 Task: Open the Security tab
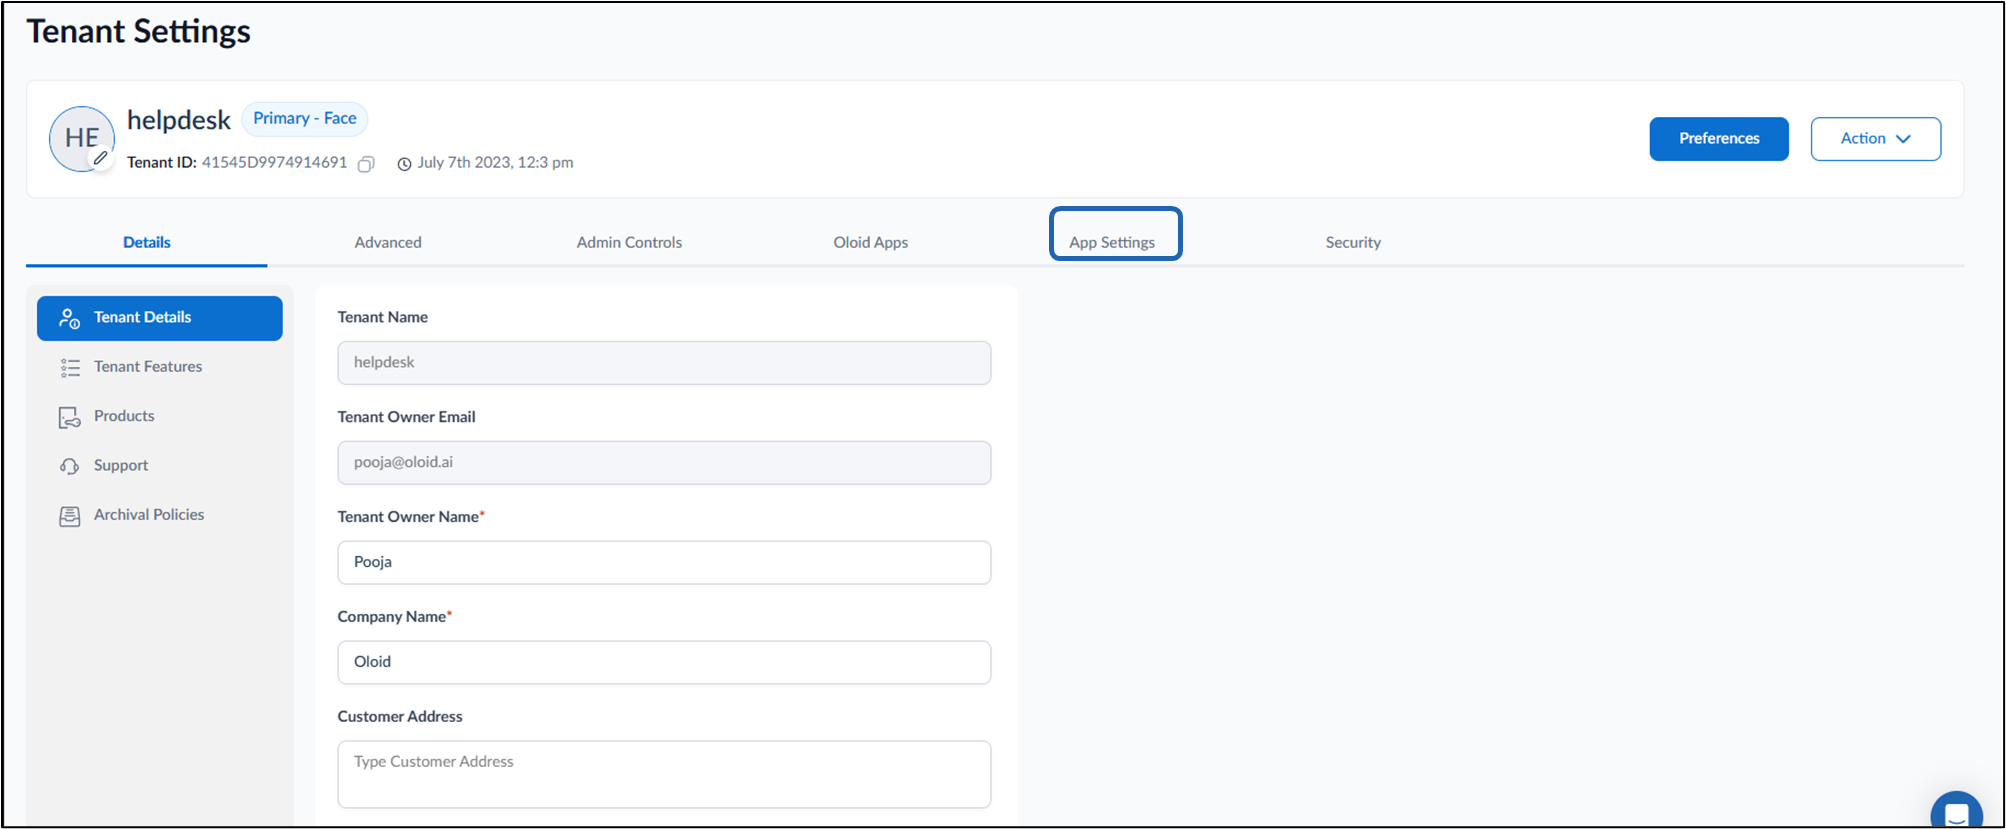click(1353, 242)
